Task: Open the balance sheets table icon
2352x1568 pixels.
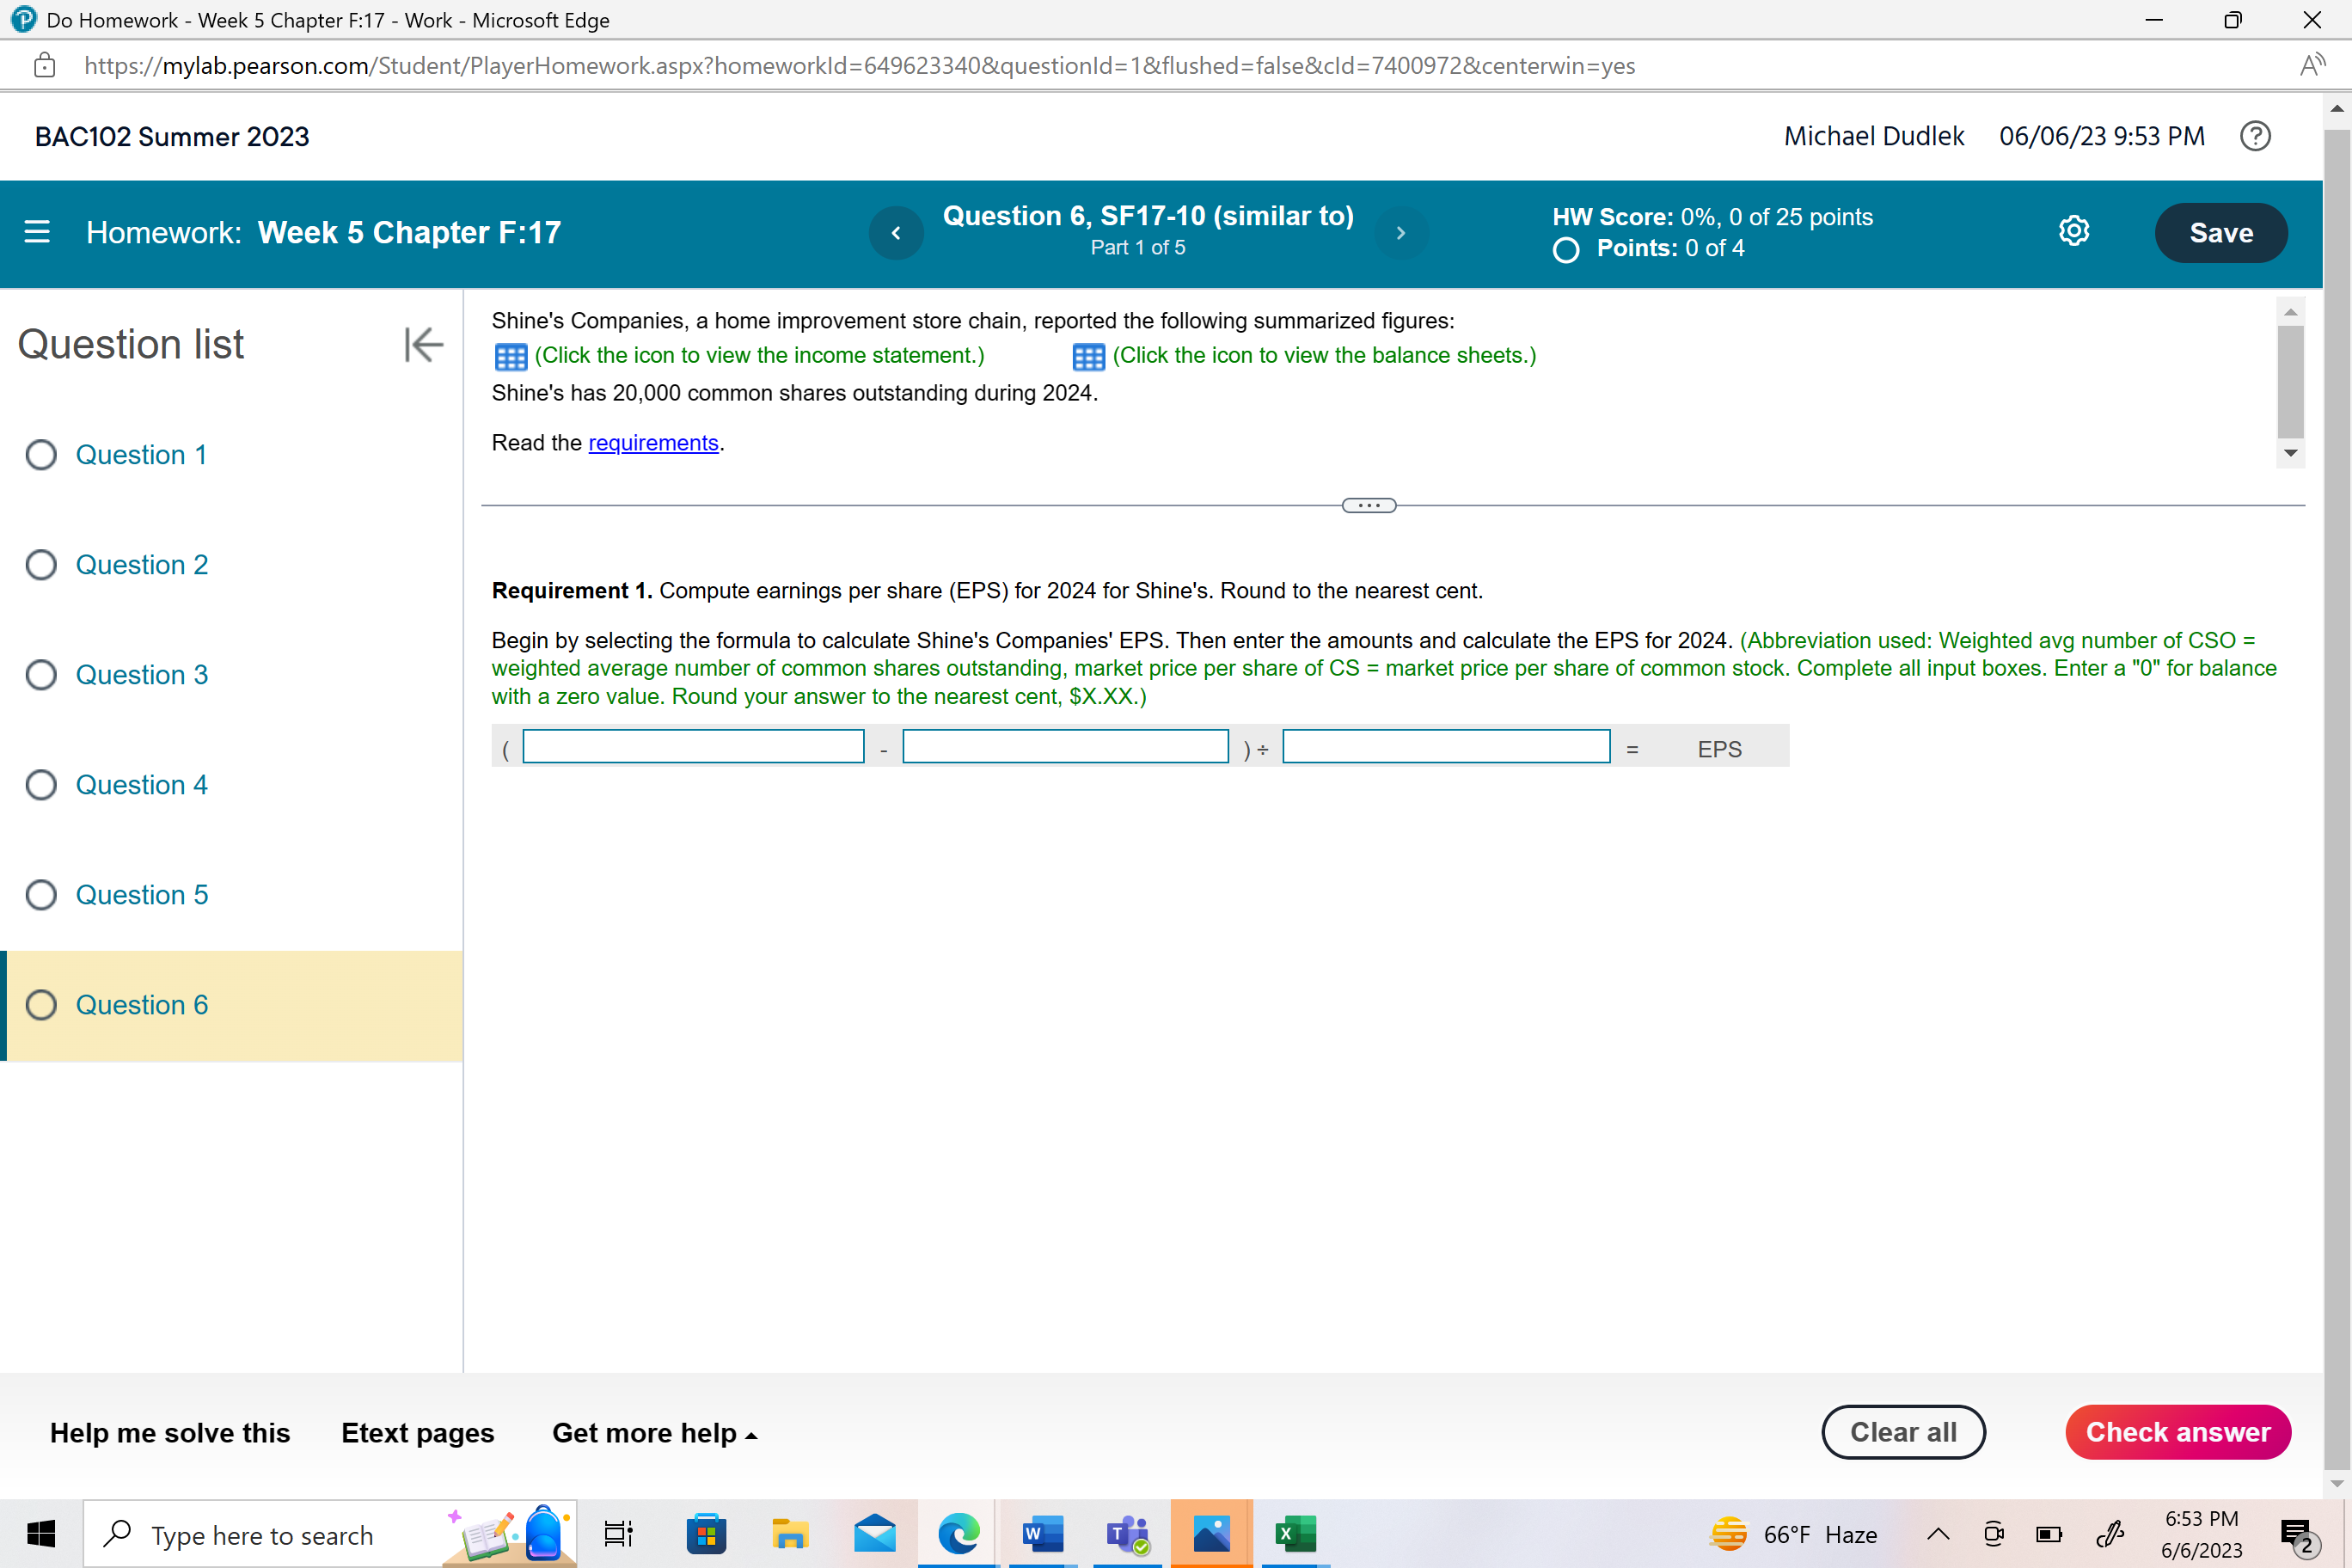Action: pos(1088,356)
